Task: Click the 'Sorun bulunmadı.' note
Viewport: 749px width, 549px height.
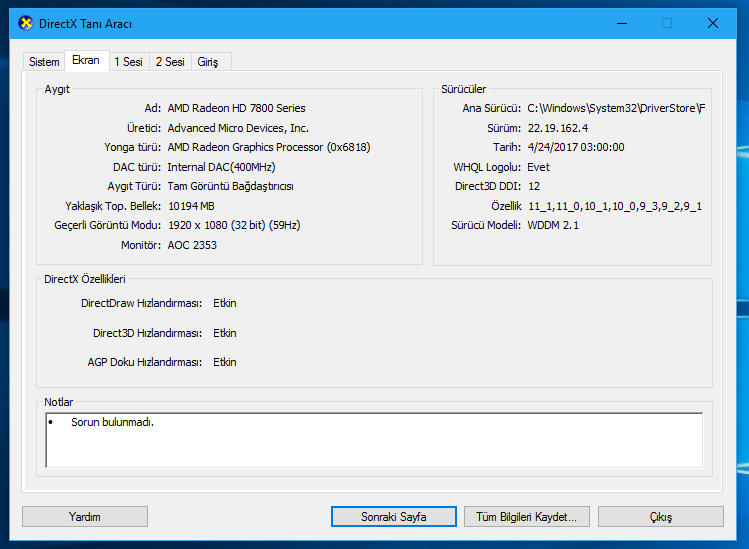Action: [x=112, y=422]
